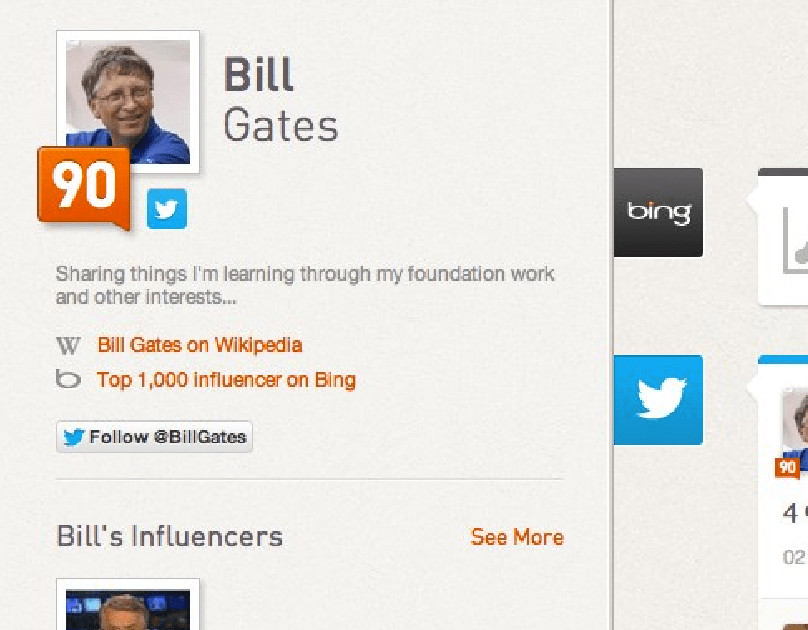
Task: Open the Top 1,000 influencer on Bing link
Action: point(226,380)
